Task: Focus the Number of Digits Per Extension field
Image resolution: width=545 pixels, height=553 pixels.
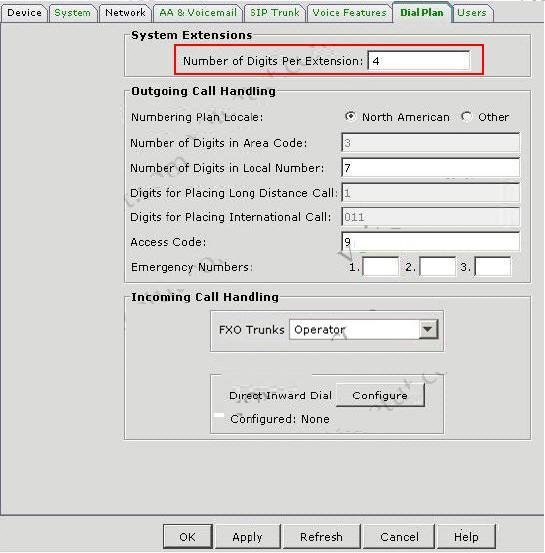Action: [419, 61]
